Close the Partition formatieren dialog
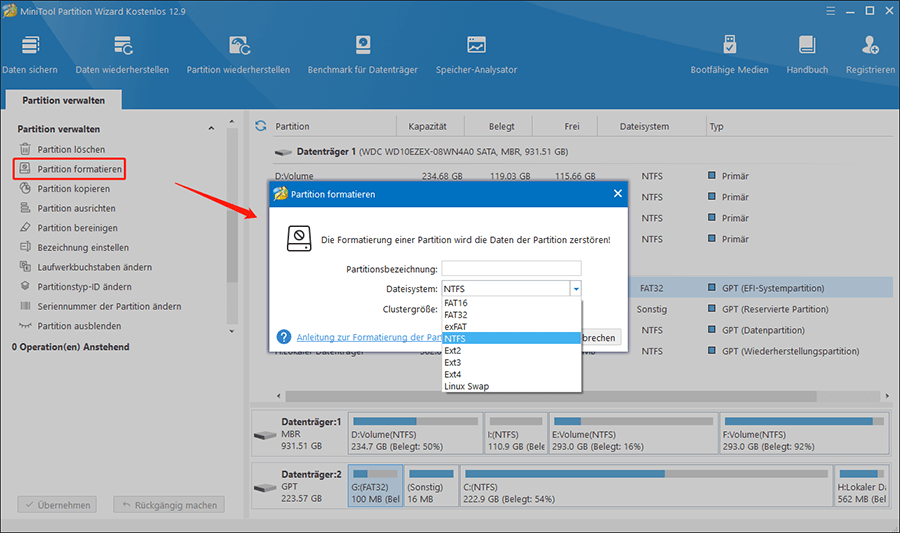This screenshot has height=533, width=900. tap(618, 193)
